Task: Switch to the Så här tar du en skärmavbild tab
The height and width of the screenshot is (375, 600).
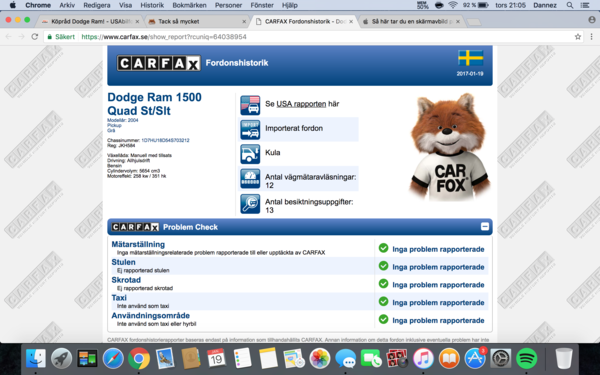Action: click(411, 21)
